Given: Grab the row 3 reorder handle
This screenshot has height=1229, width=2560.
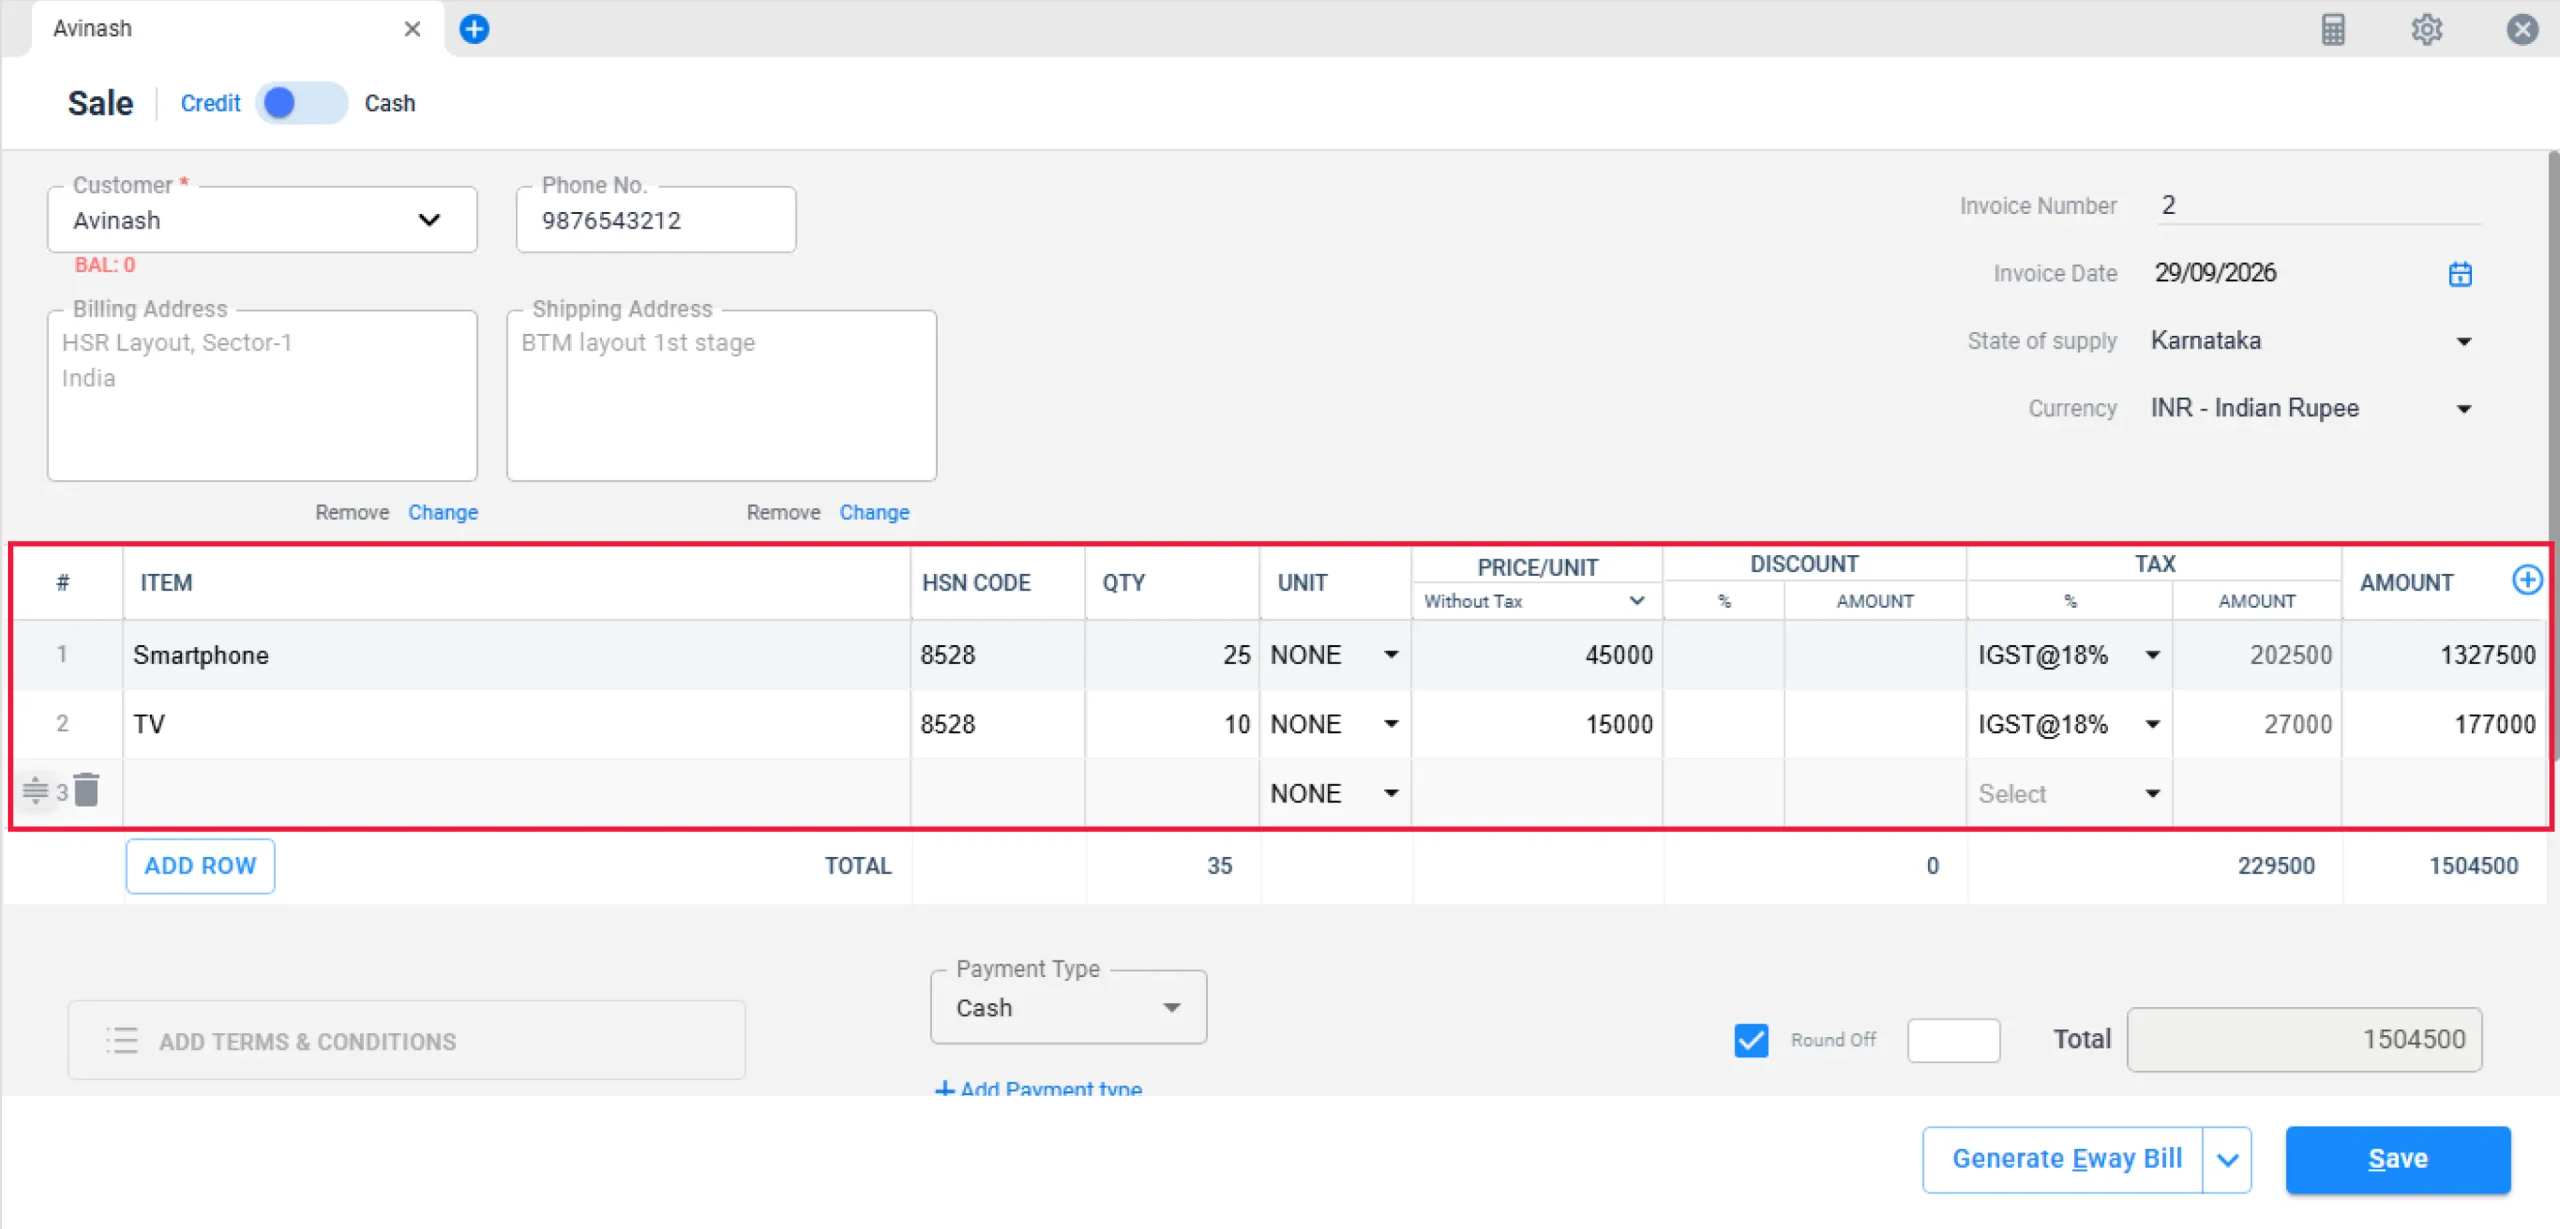Looking at the screenshot, I should [x=35, y=791].
